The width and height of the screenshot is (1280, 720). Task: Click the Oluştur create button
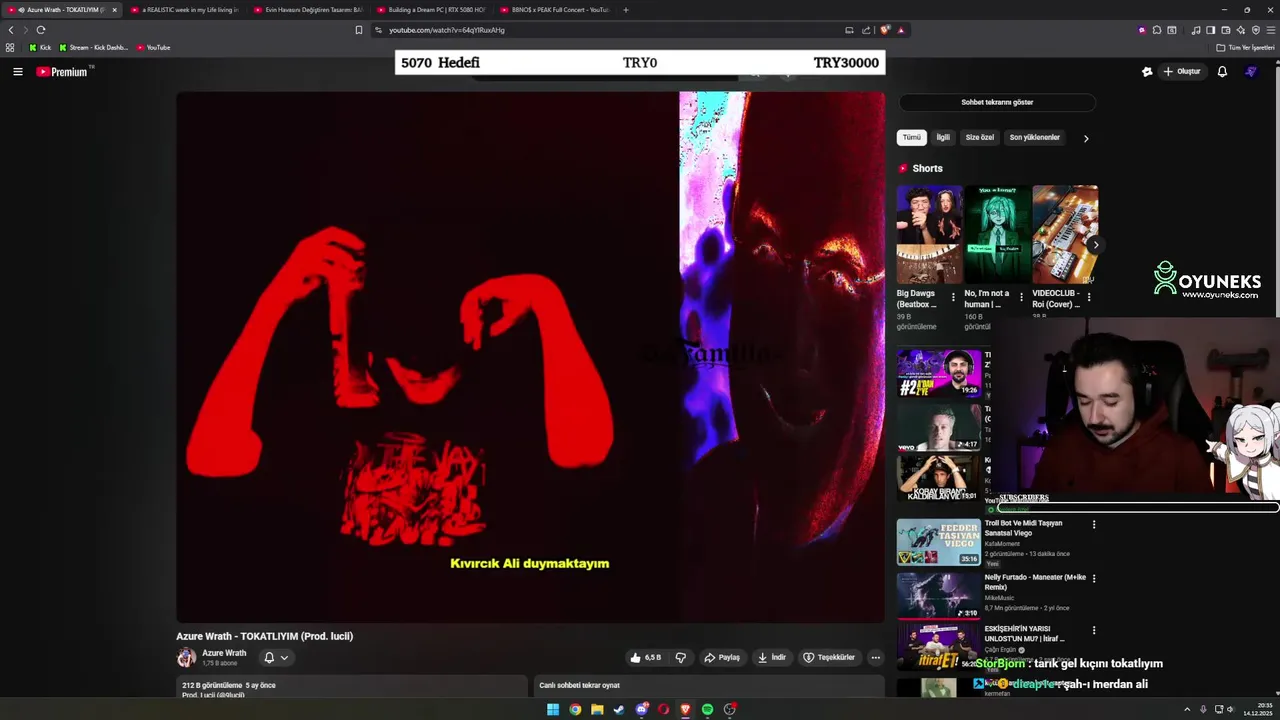coord(1182,72)
